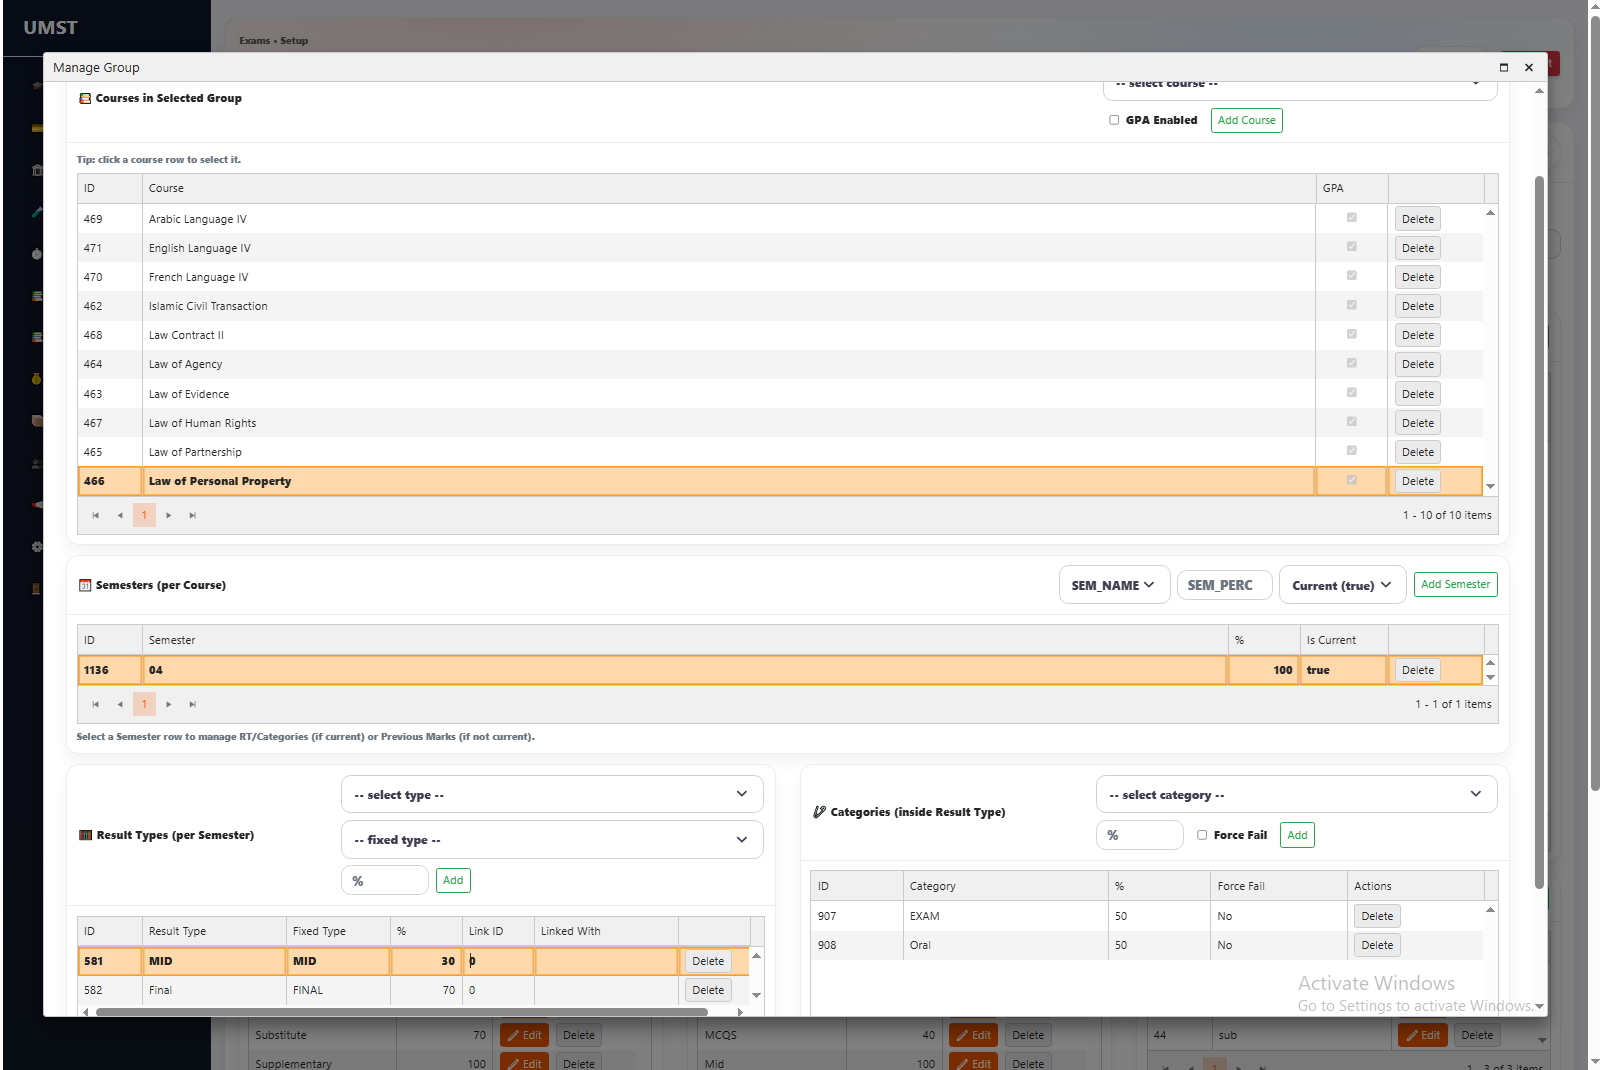The width and height of the screenshot is (1600, 1070).
Task: Click page 1 in courses pager
Action: pyautogui.click(x=144, y=515)
